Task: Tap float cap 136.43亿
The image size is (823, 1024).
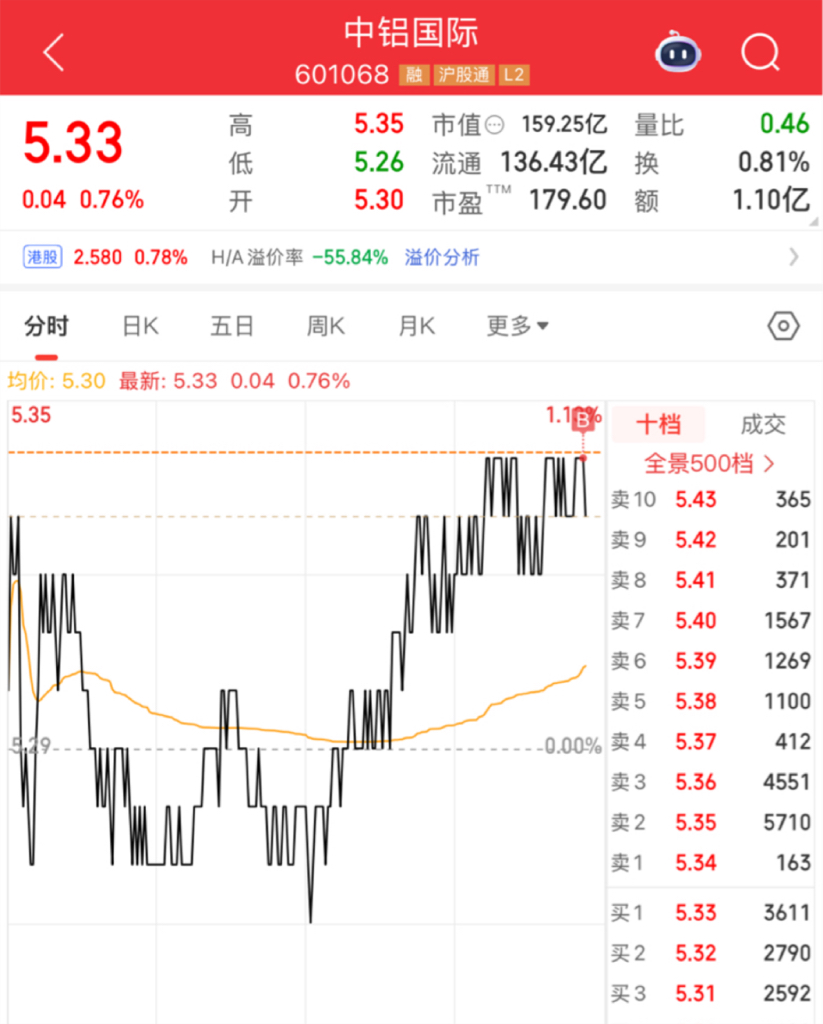Action: coord(554,162)
